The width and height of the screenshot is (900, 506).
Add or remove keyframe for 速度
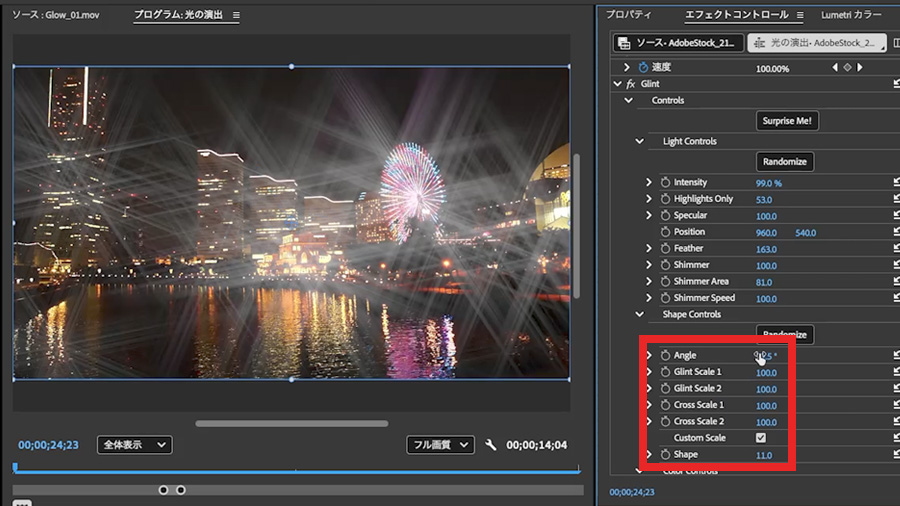(x=847, y=67)
